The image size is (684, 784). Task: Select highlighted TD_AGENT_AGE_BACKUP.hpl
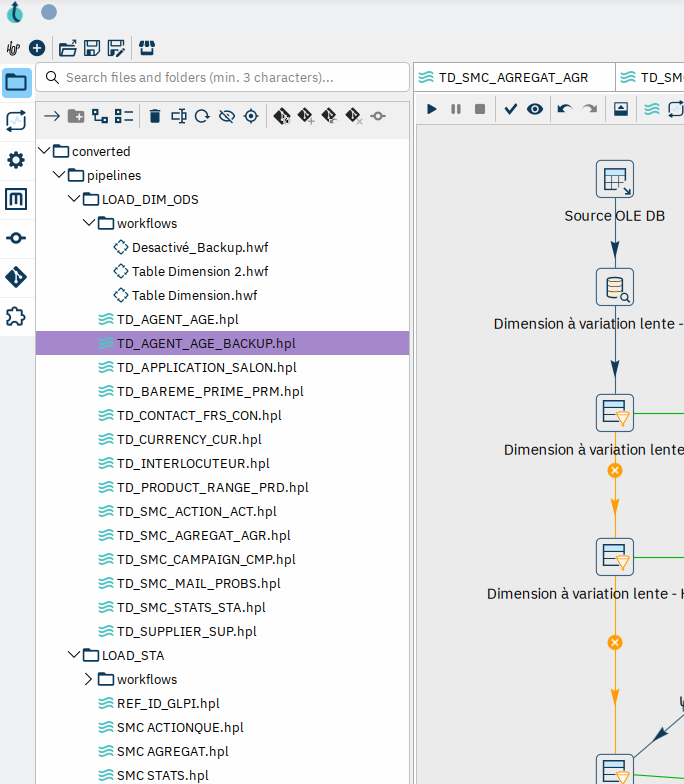pos(222,343)
